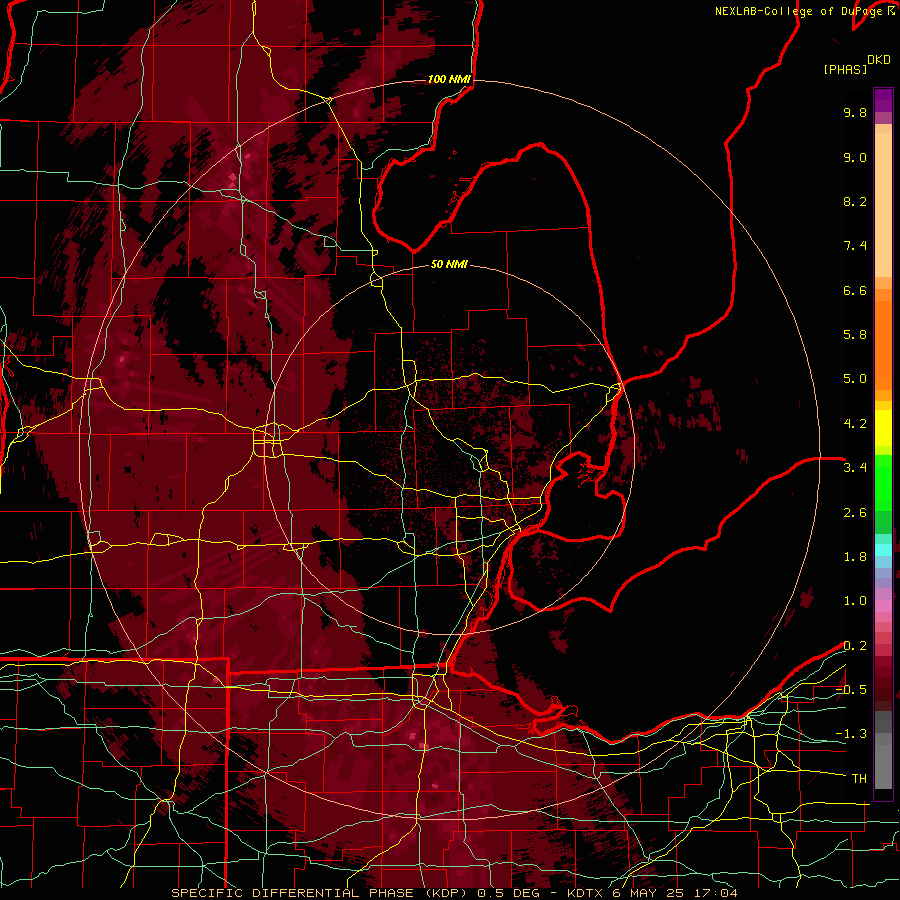Click the 8.2 scale value
This screenshot has width=900, height=900.
[855, 201]
